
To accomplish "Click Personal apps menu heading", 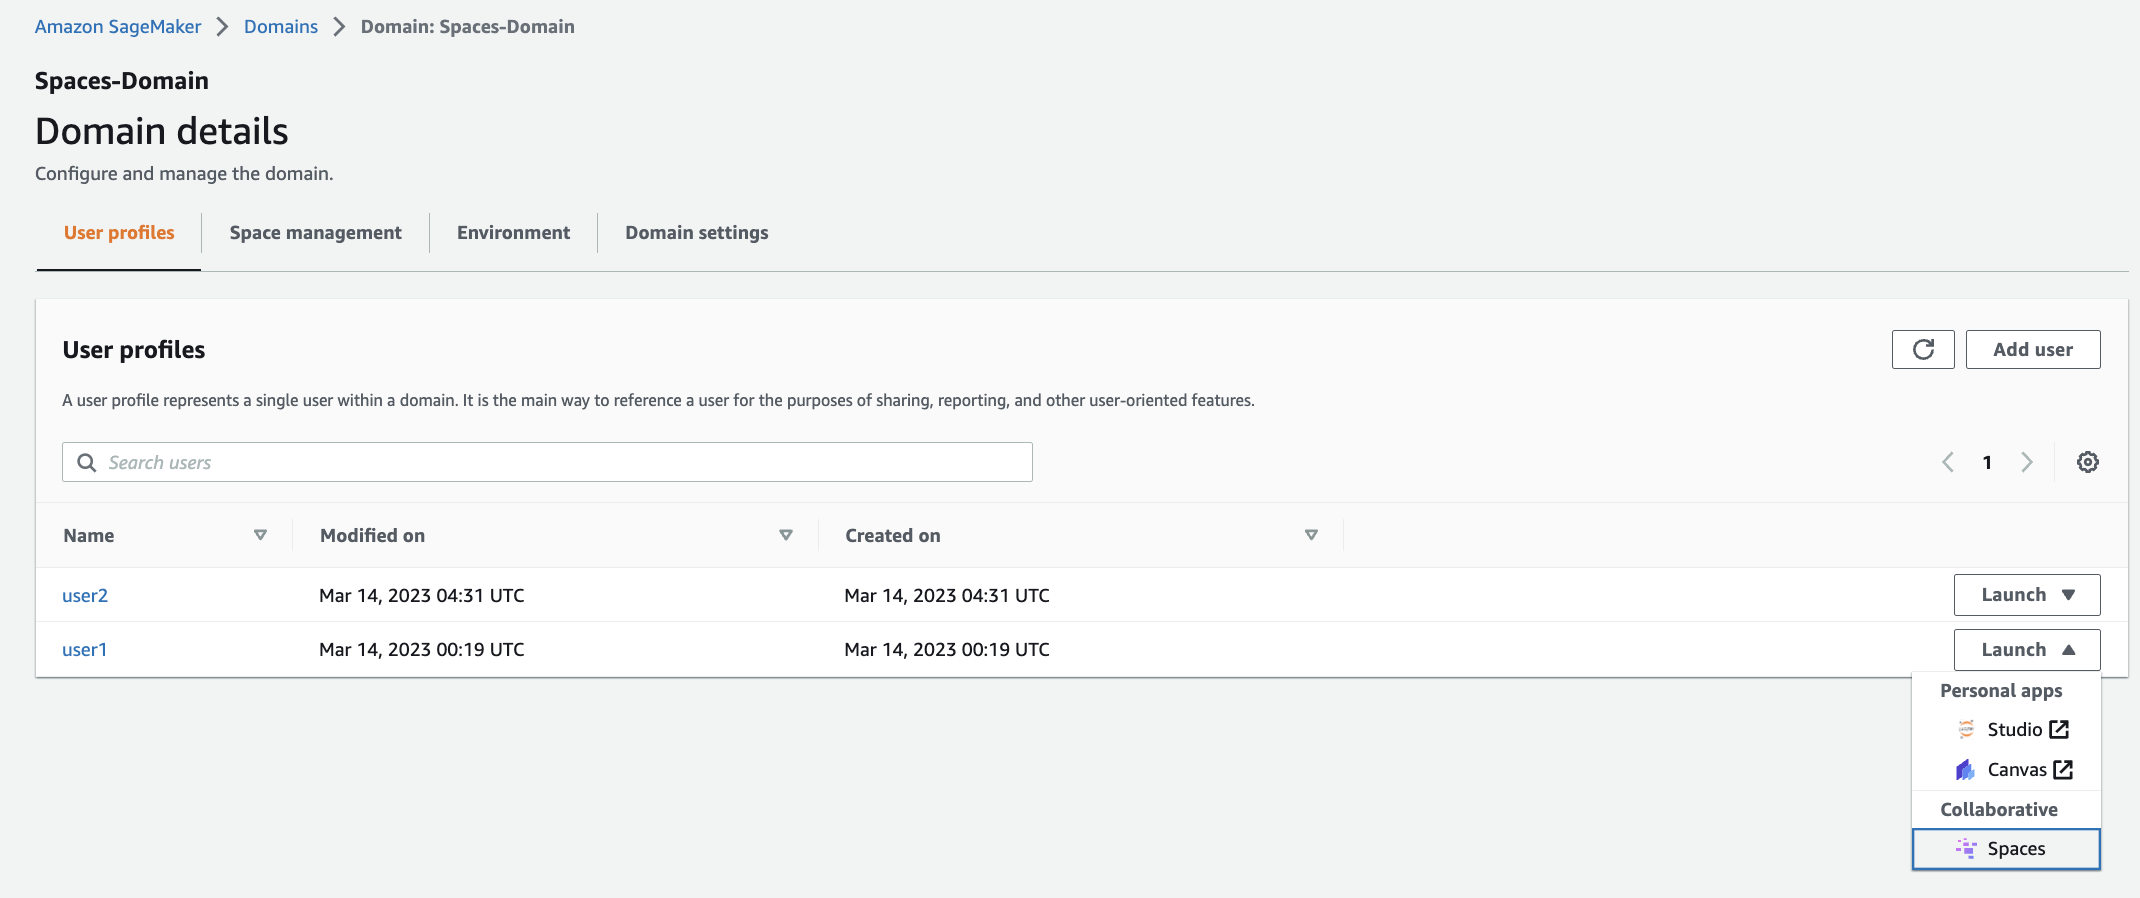I will [2001, 691].
